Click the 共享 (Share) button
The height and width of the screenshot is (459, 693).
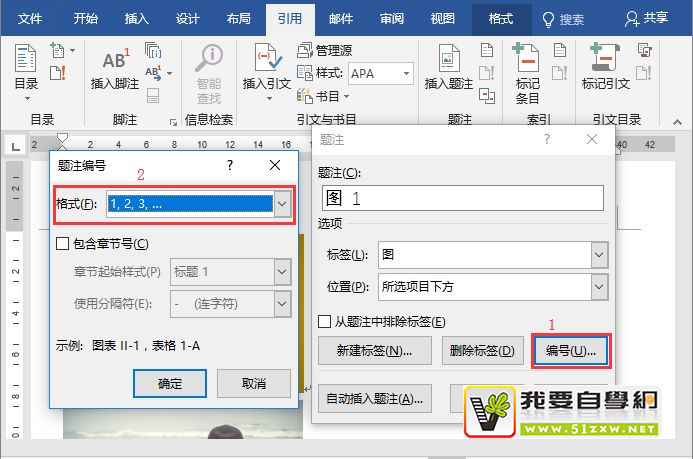pyautogui.click(x=646, y=19)
